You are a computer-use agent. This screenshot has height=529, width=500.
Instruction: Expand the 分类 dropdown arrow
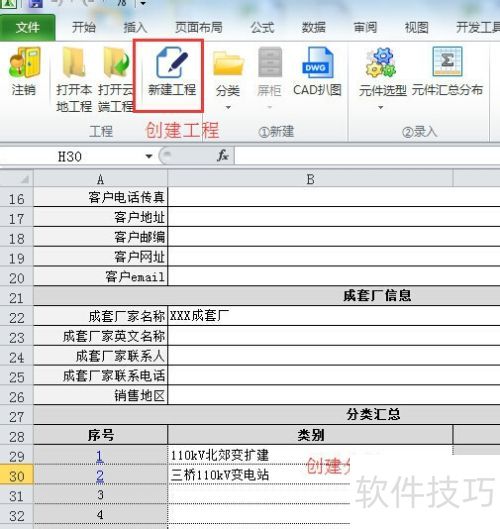pyautogui.click(x=228, y=108)
